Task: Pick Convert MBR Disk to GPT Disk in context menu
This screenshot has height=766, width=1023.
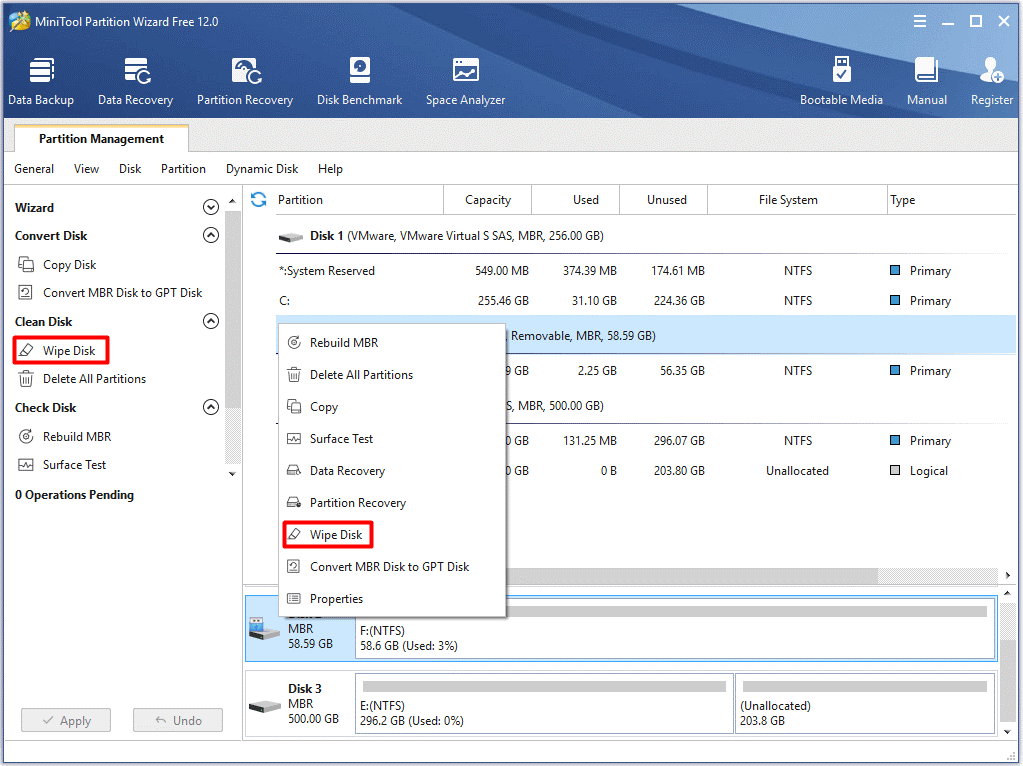Action: pyautogui.click(x=391, y=566)
